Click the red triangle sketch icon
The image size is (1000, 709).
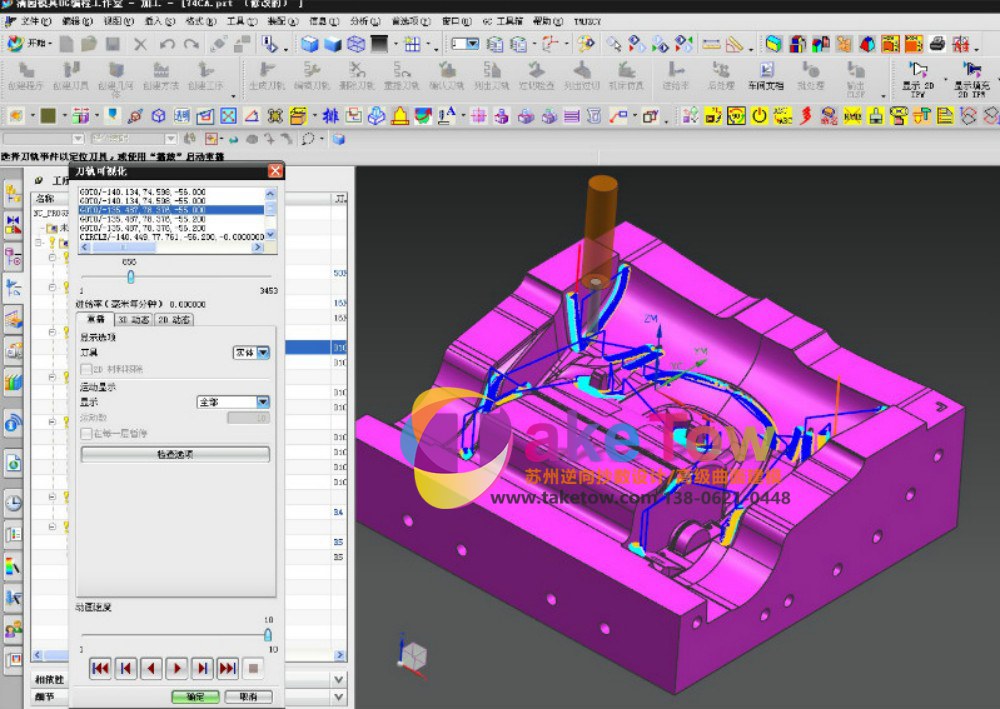(x=252, y=116)
